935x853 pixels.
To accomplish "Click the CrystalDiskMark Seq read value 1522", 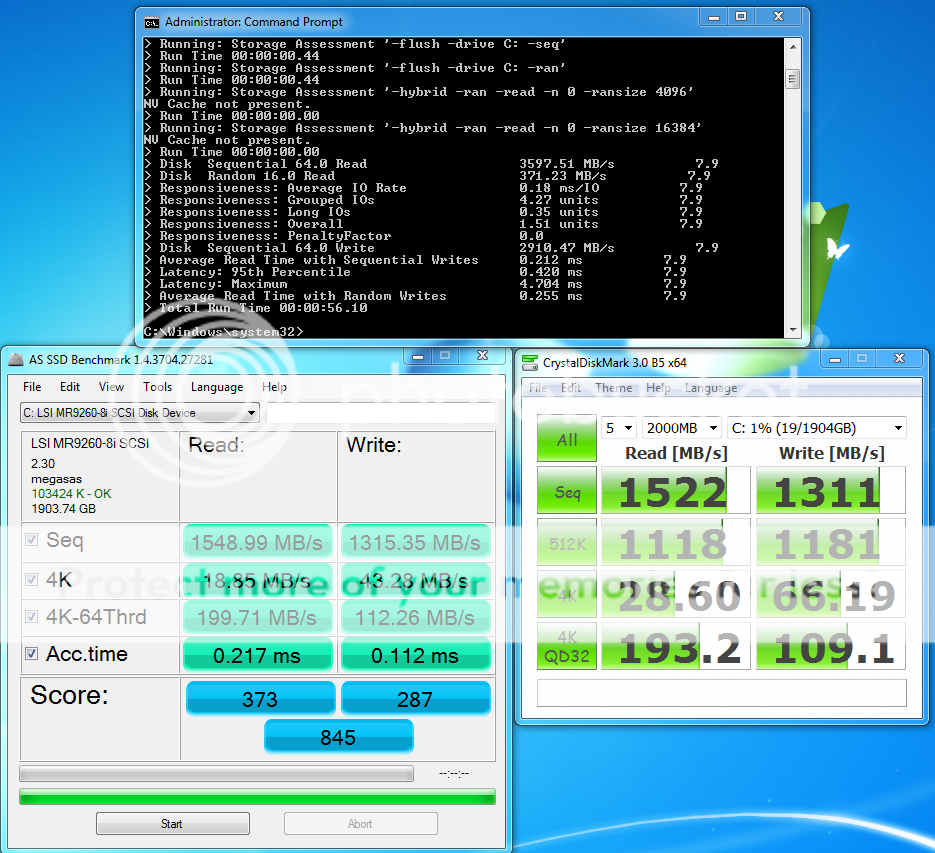I will coord(676,490).
